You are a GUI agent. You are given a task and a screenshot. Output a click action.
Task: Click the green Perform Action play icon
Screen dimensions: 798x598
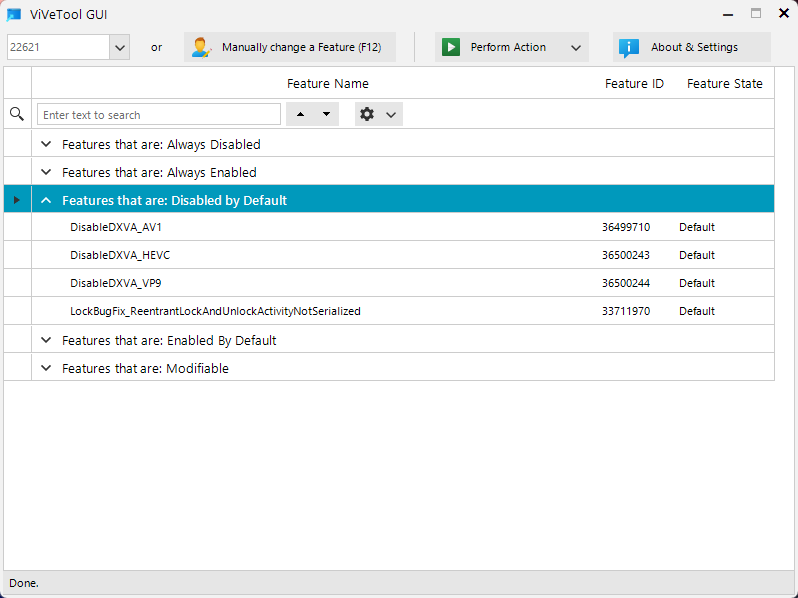[x=451, y=47]
